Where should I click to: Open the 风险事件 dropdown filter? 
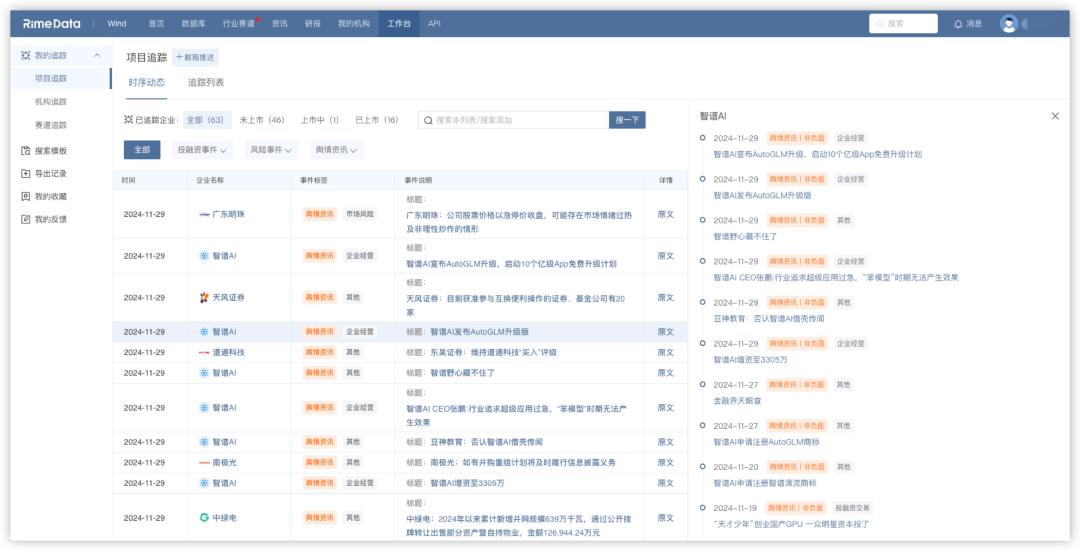click(271, 149)
